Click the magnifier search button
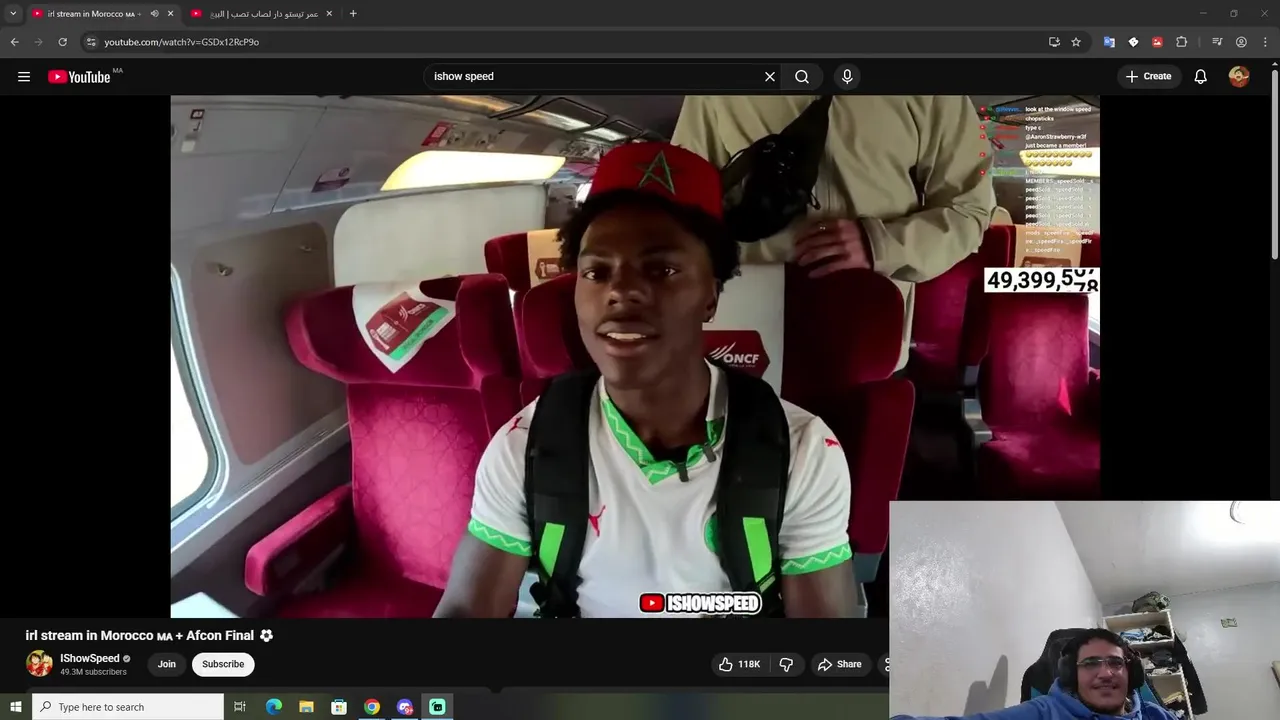 point(802,76)
